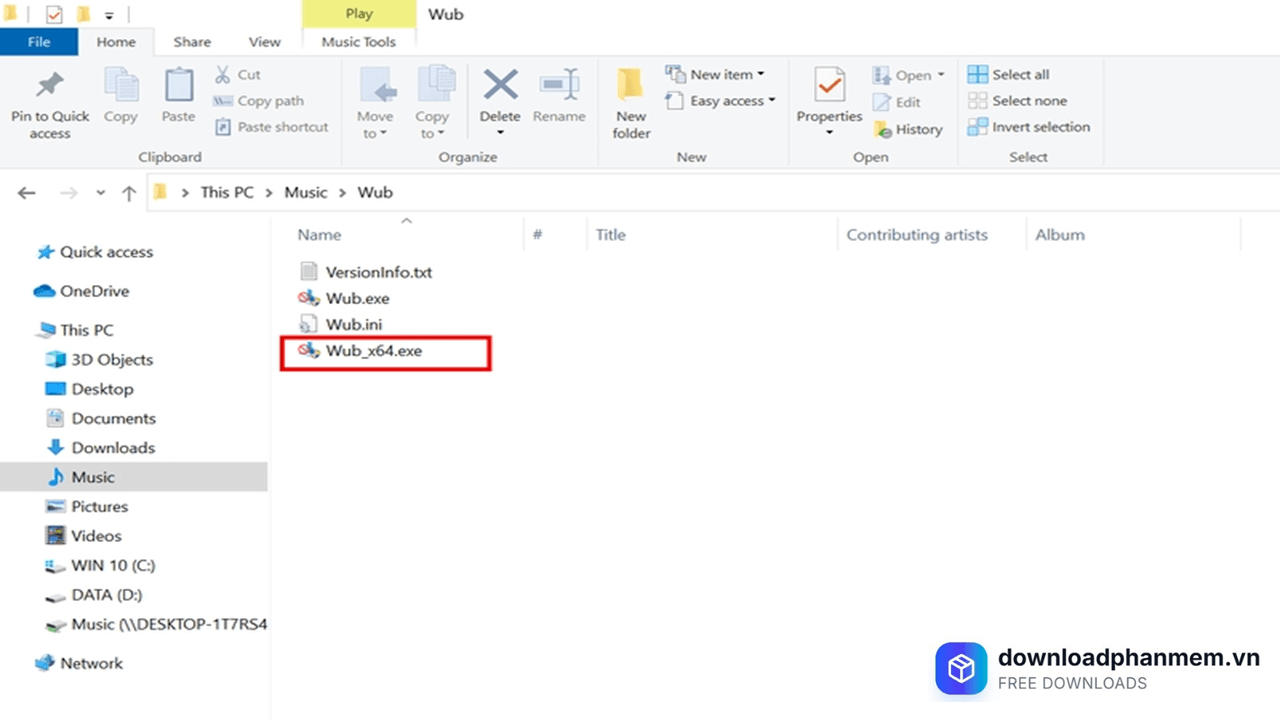The image size is (1280, 720).
Task: Expand the Move to dropdown
Action: [375, 105]
